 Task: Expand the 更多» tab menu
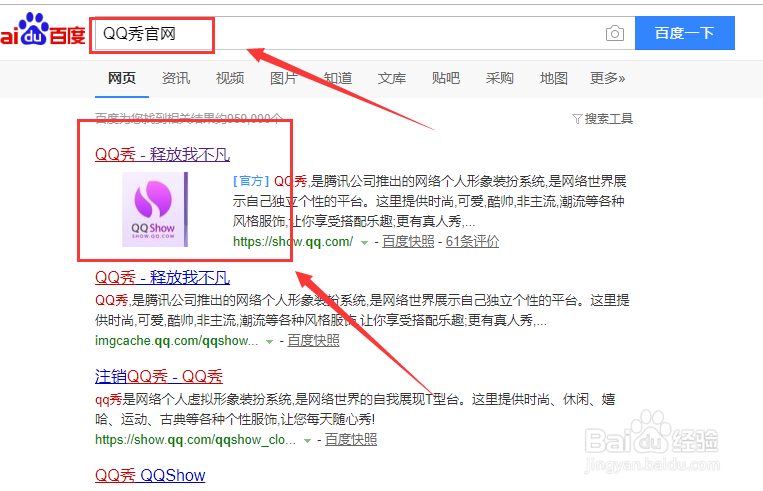tap(607, 78)
